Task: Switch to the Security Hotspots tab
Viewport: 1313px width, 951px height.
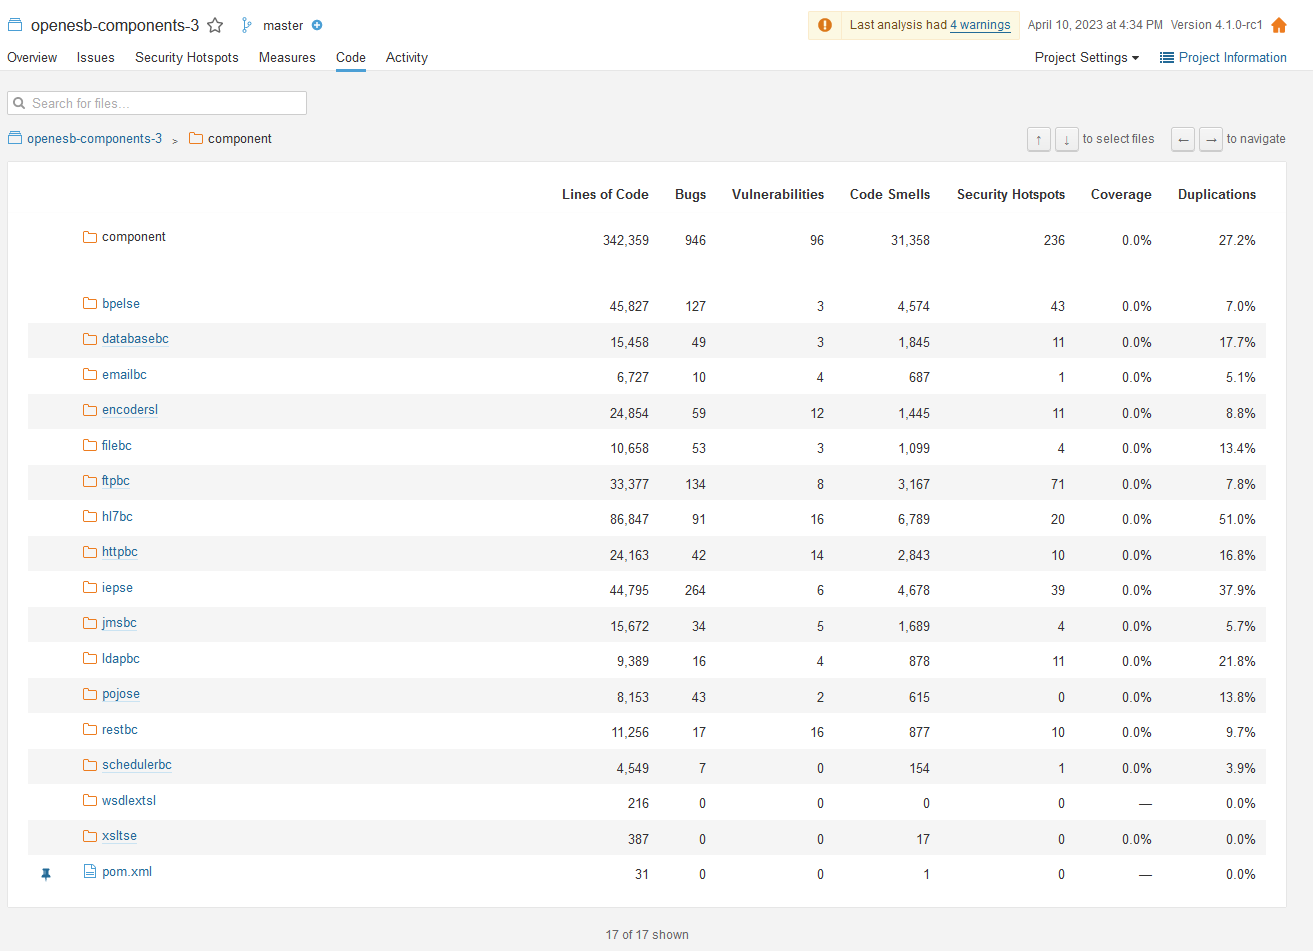Action: click(x=187, y=57)
